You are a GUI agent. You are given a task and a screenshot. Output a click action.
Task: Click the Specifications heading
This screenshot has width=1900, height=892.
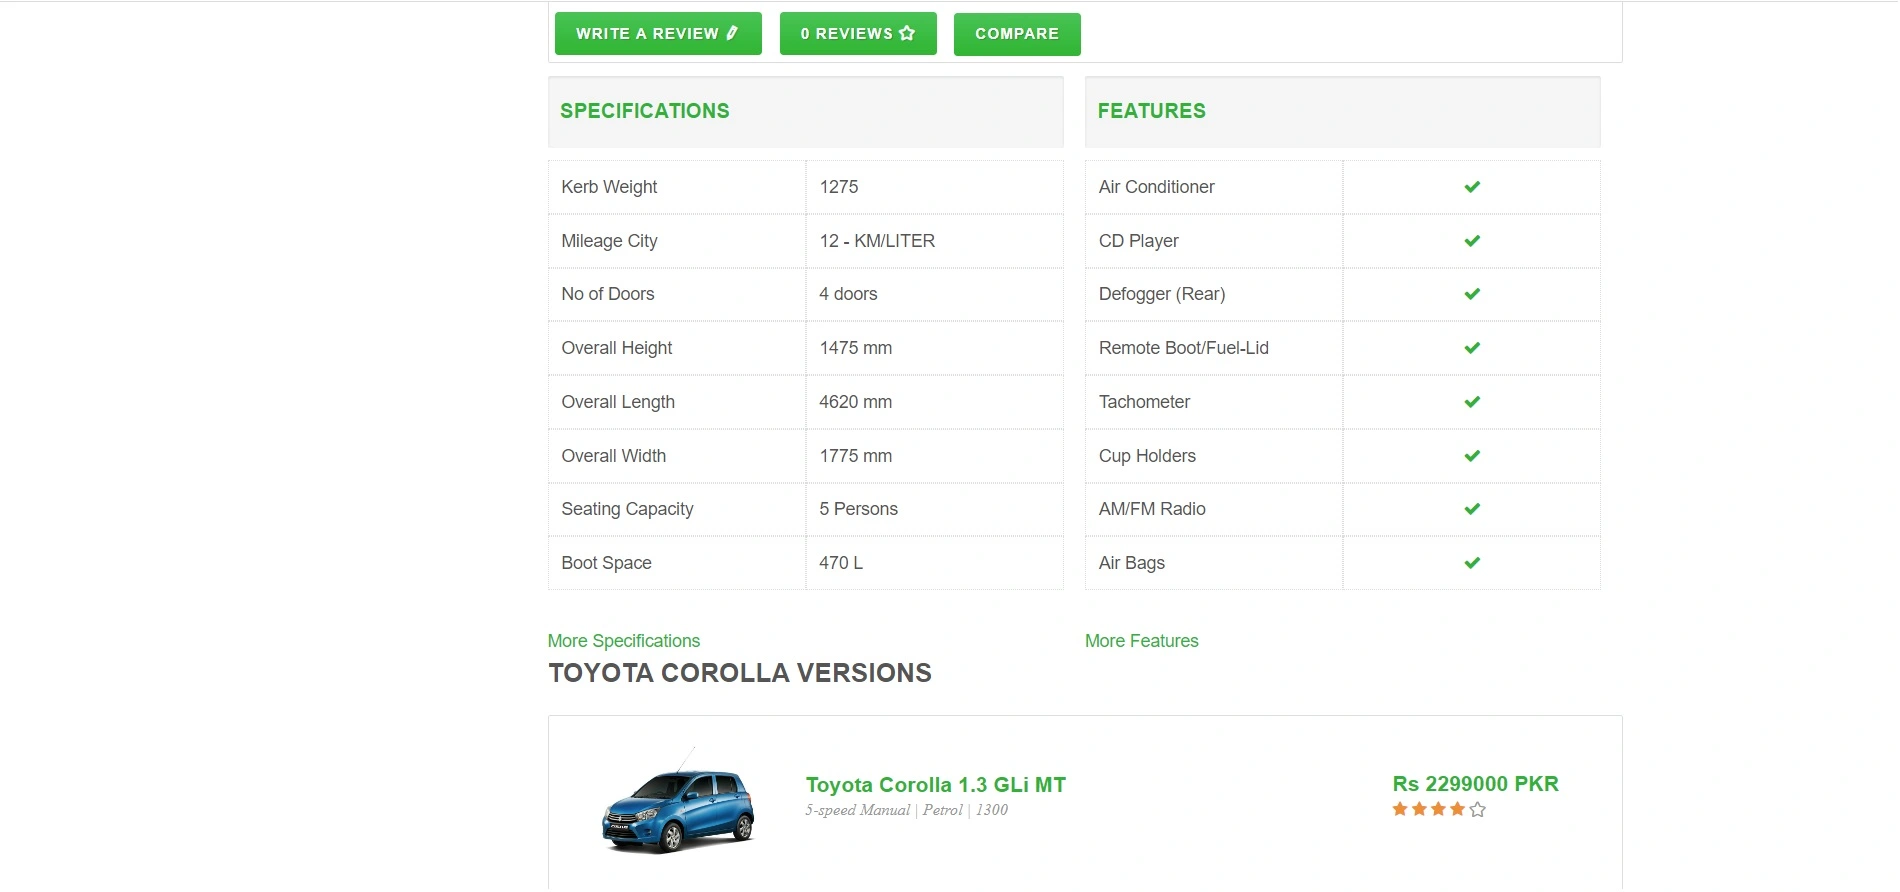tap(645, 111)
